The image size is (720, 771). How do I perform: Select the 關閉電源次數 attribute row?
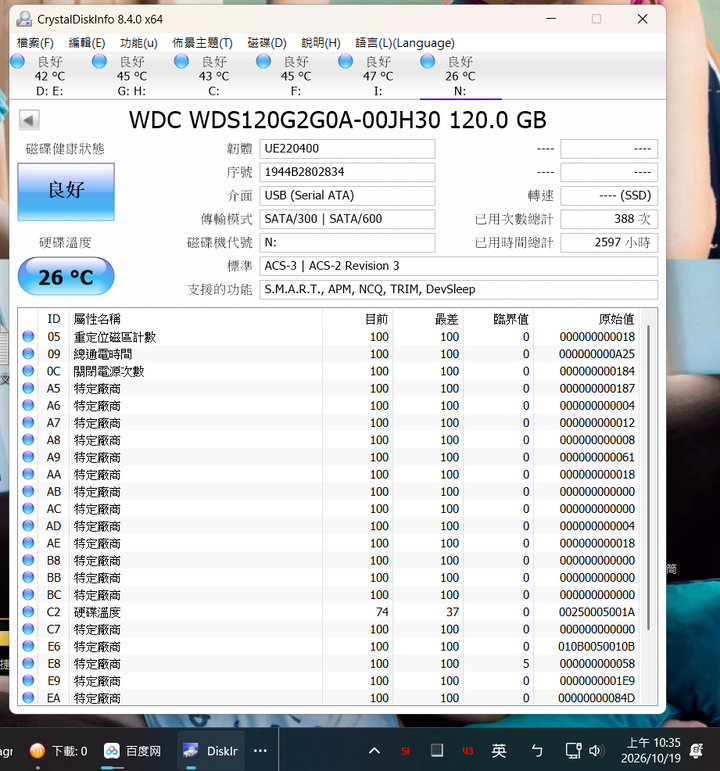(329, 371)
